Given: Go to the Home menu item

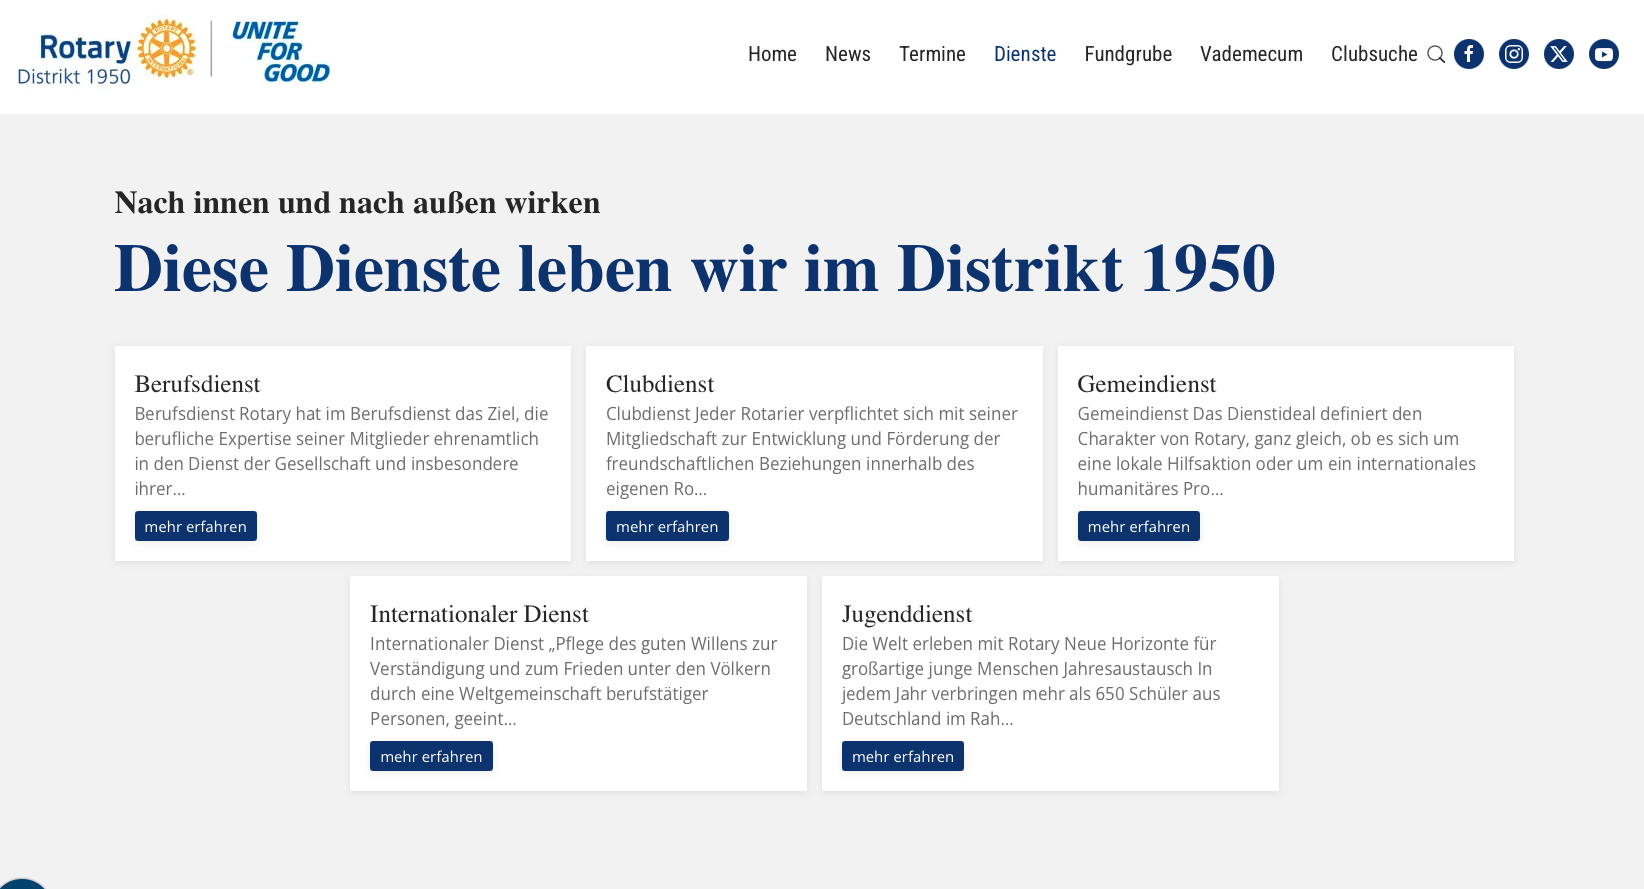Looking at the screenshot, I should (772, 54).
